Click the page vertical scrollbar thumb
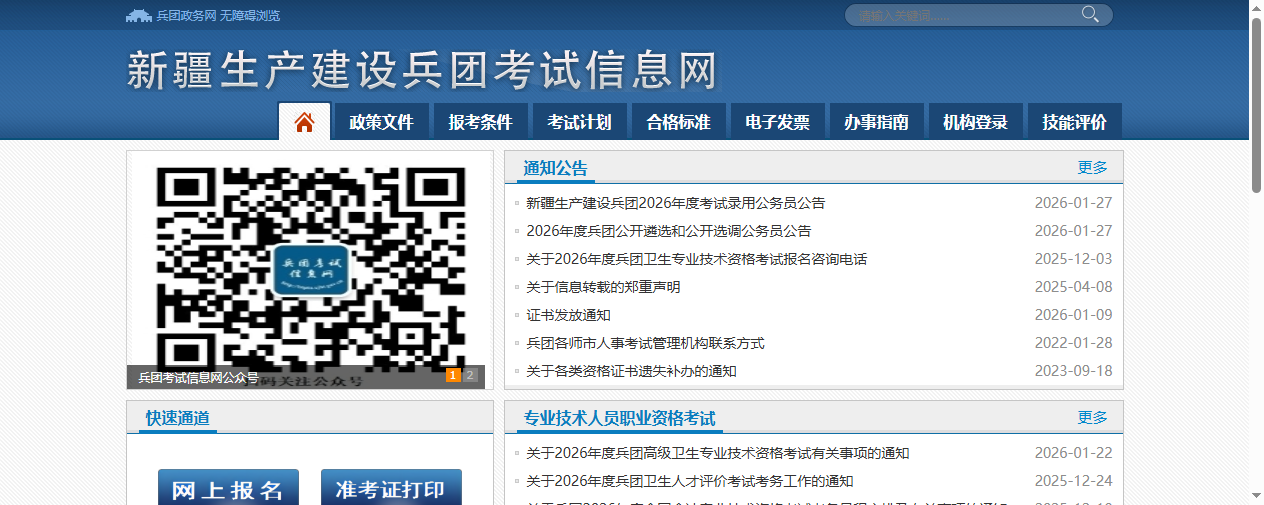Screen dimensions: 1264x505 [x=1256, y=100]
